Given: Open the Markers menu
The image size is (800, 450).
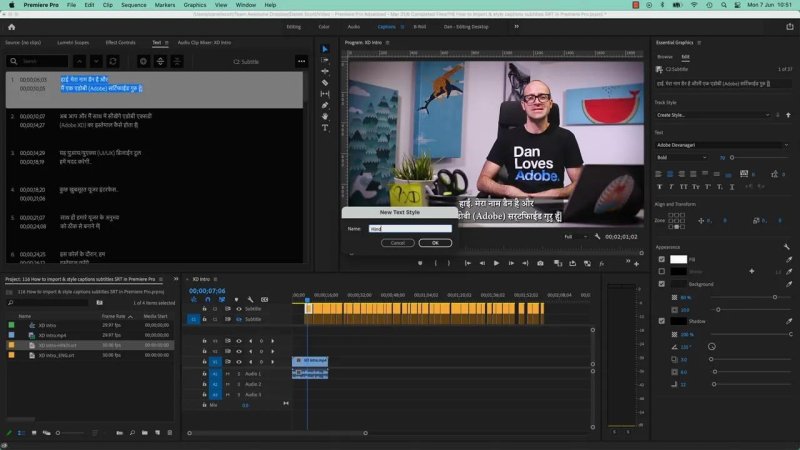Looking at the screenshot, I should 165,5.
